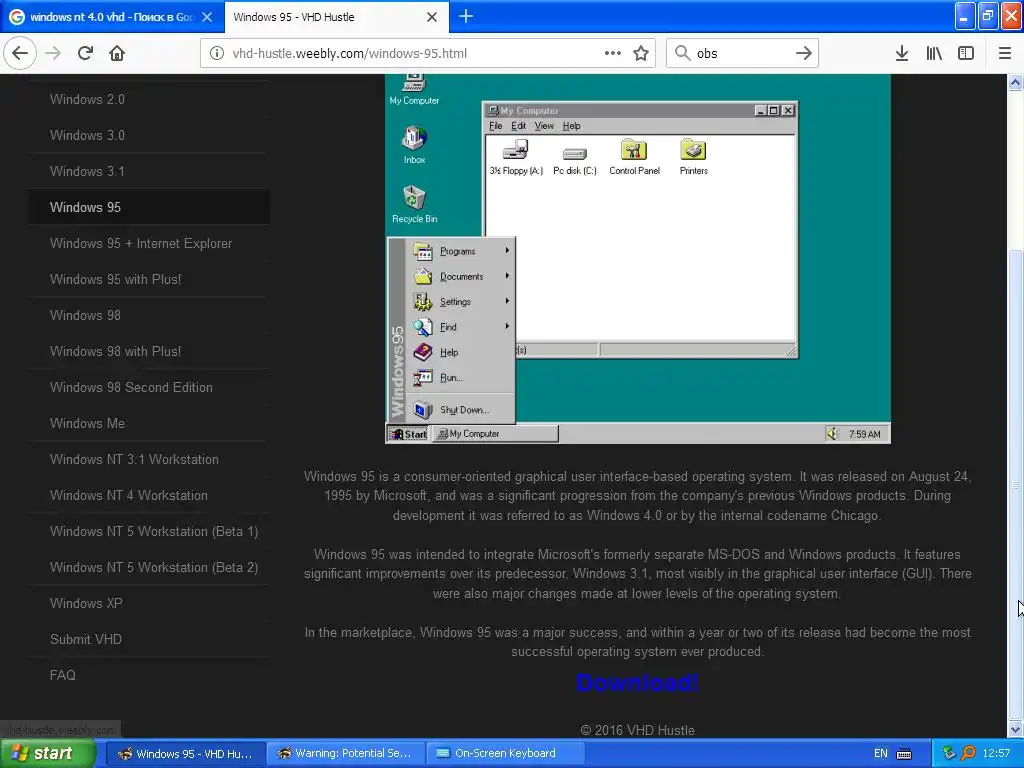Click the search box containing obs
The image size is (1024, 768).
point(743,53)
